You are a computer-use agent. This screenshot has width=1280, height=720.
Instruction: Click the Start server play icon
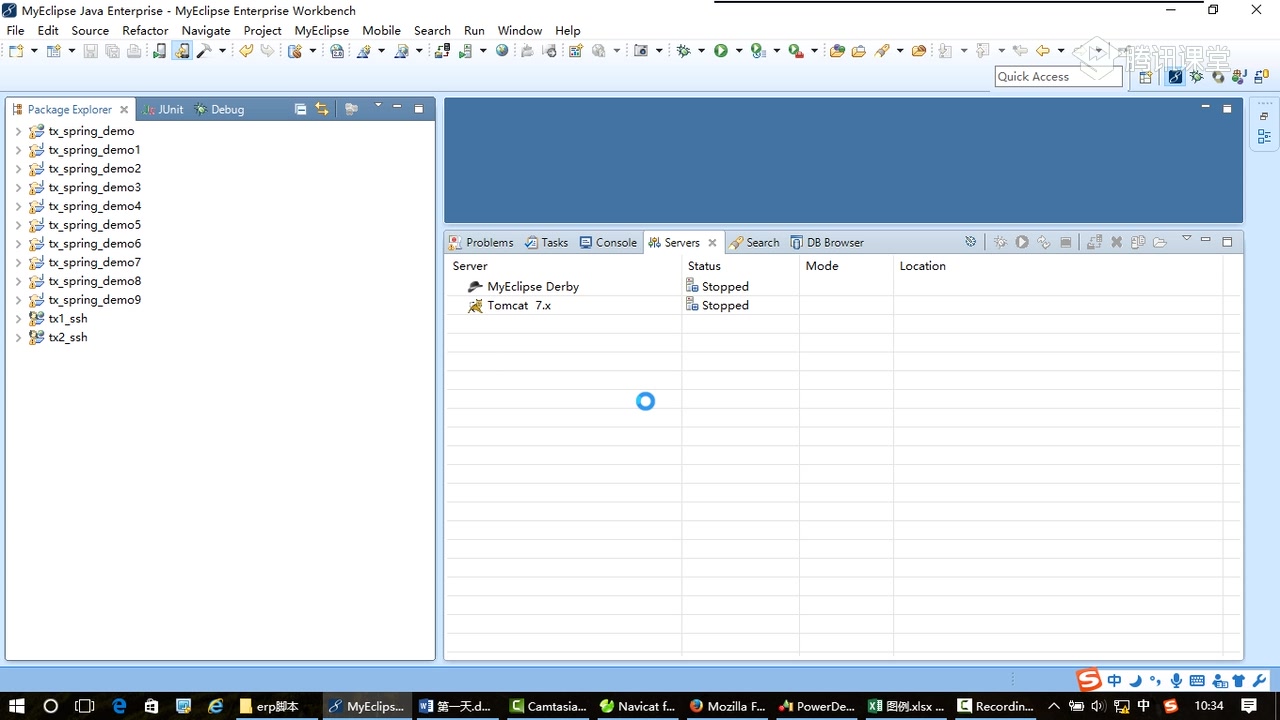1022,242
